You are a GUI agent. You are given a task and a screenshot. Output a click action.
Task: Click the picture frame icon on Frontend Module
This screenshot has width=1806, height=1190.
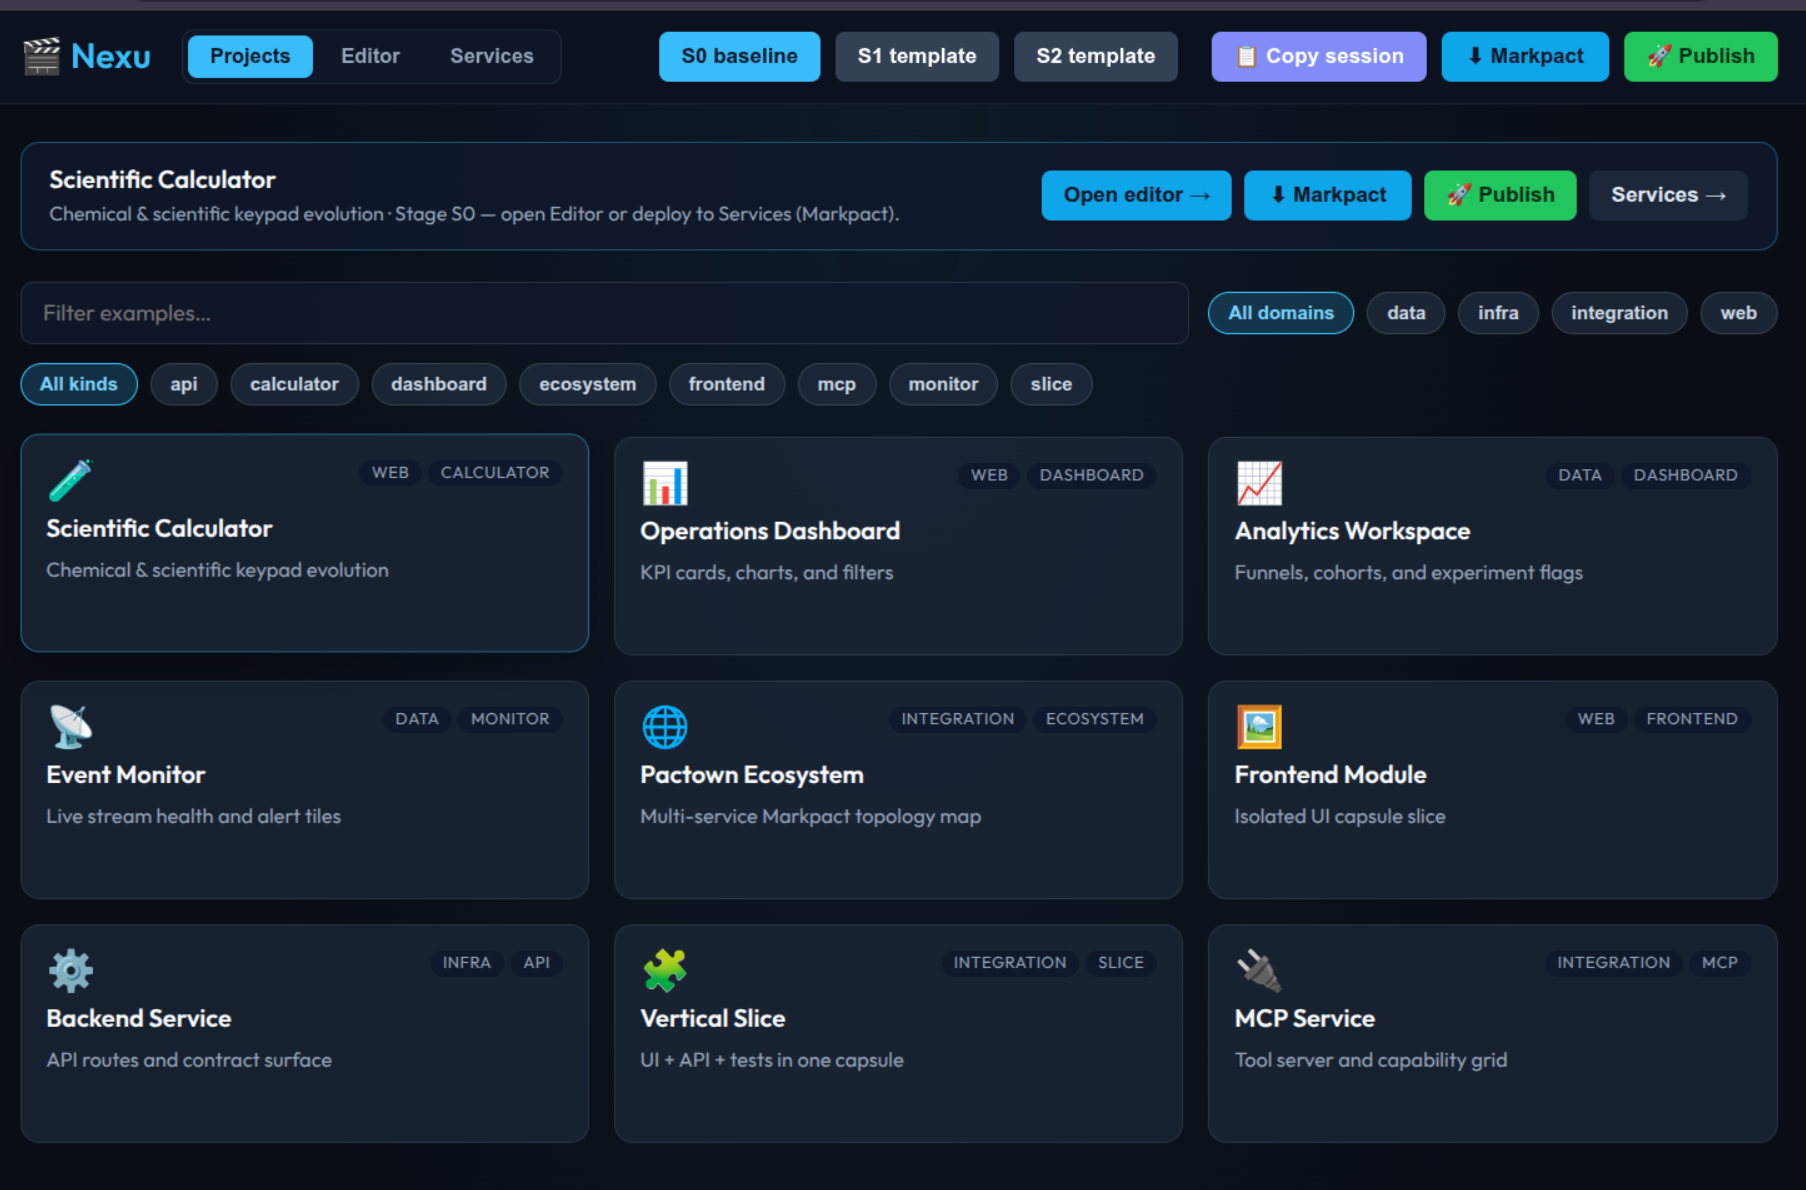1259,727
